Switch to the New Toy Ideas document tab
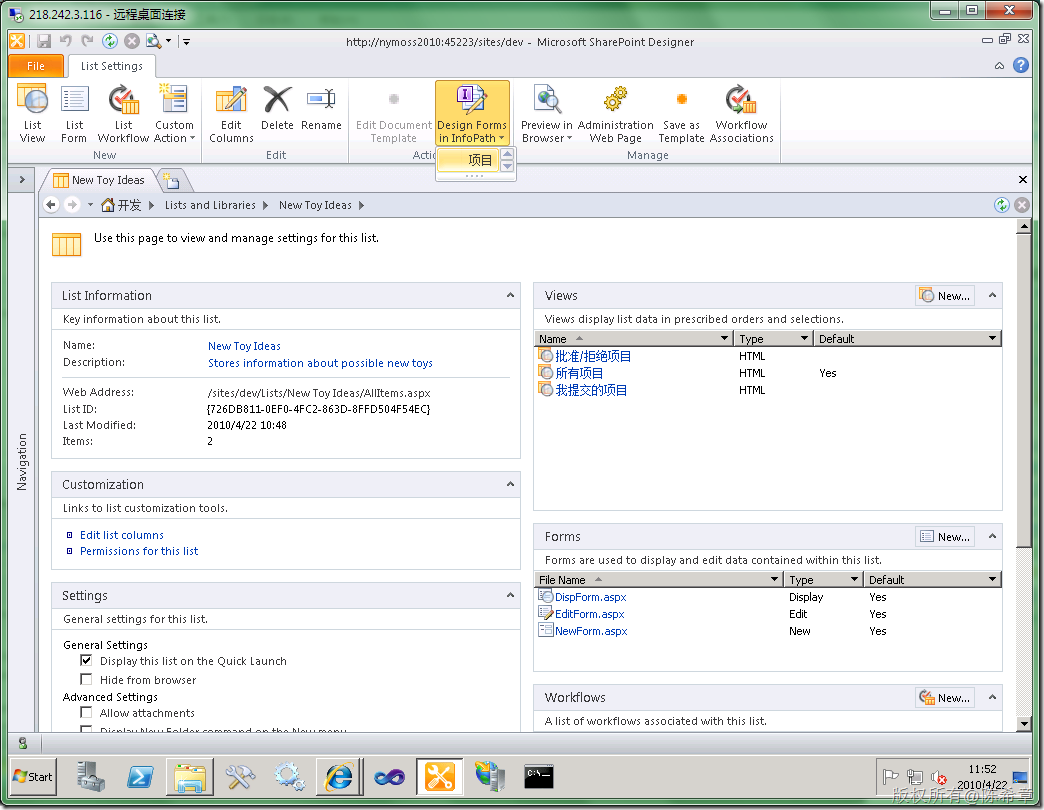 point(100,180)
